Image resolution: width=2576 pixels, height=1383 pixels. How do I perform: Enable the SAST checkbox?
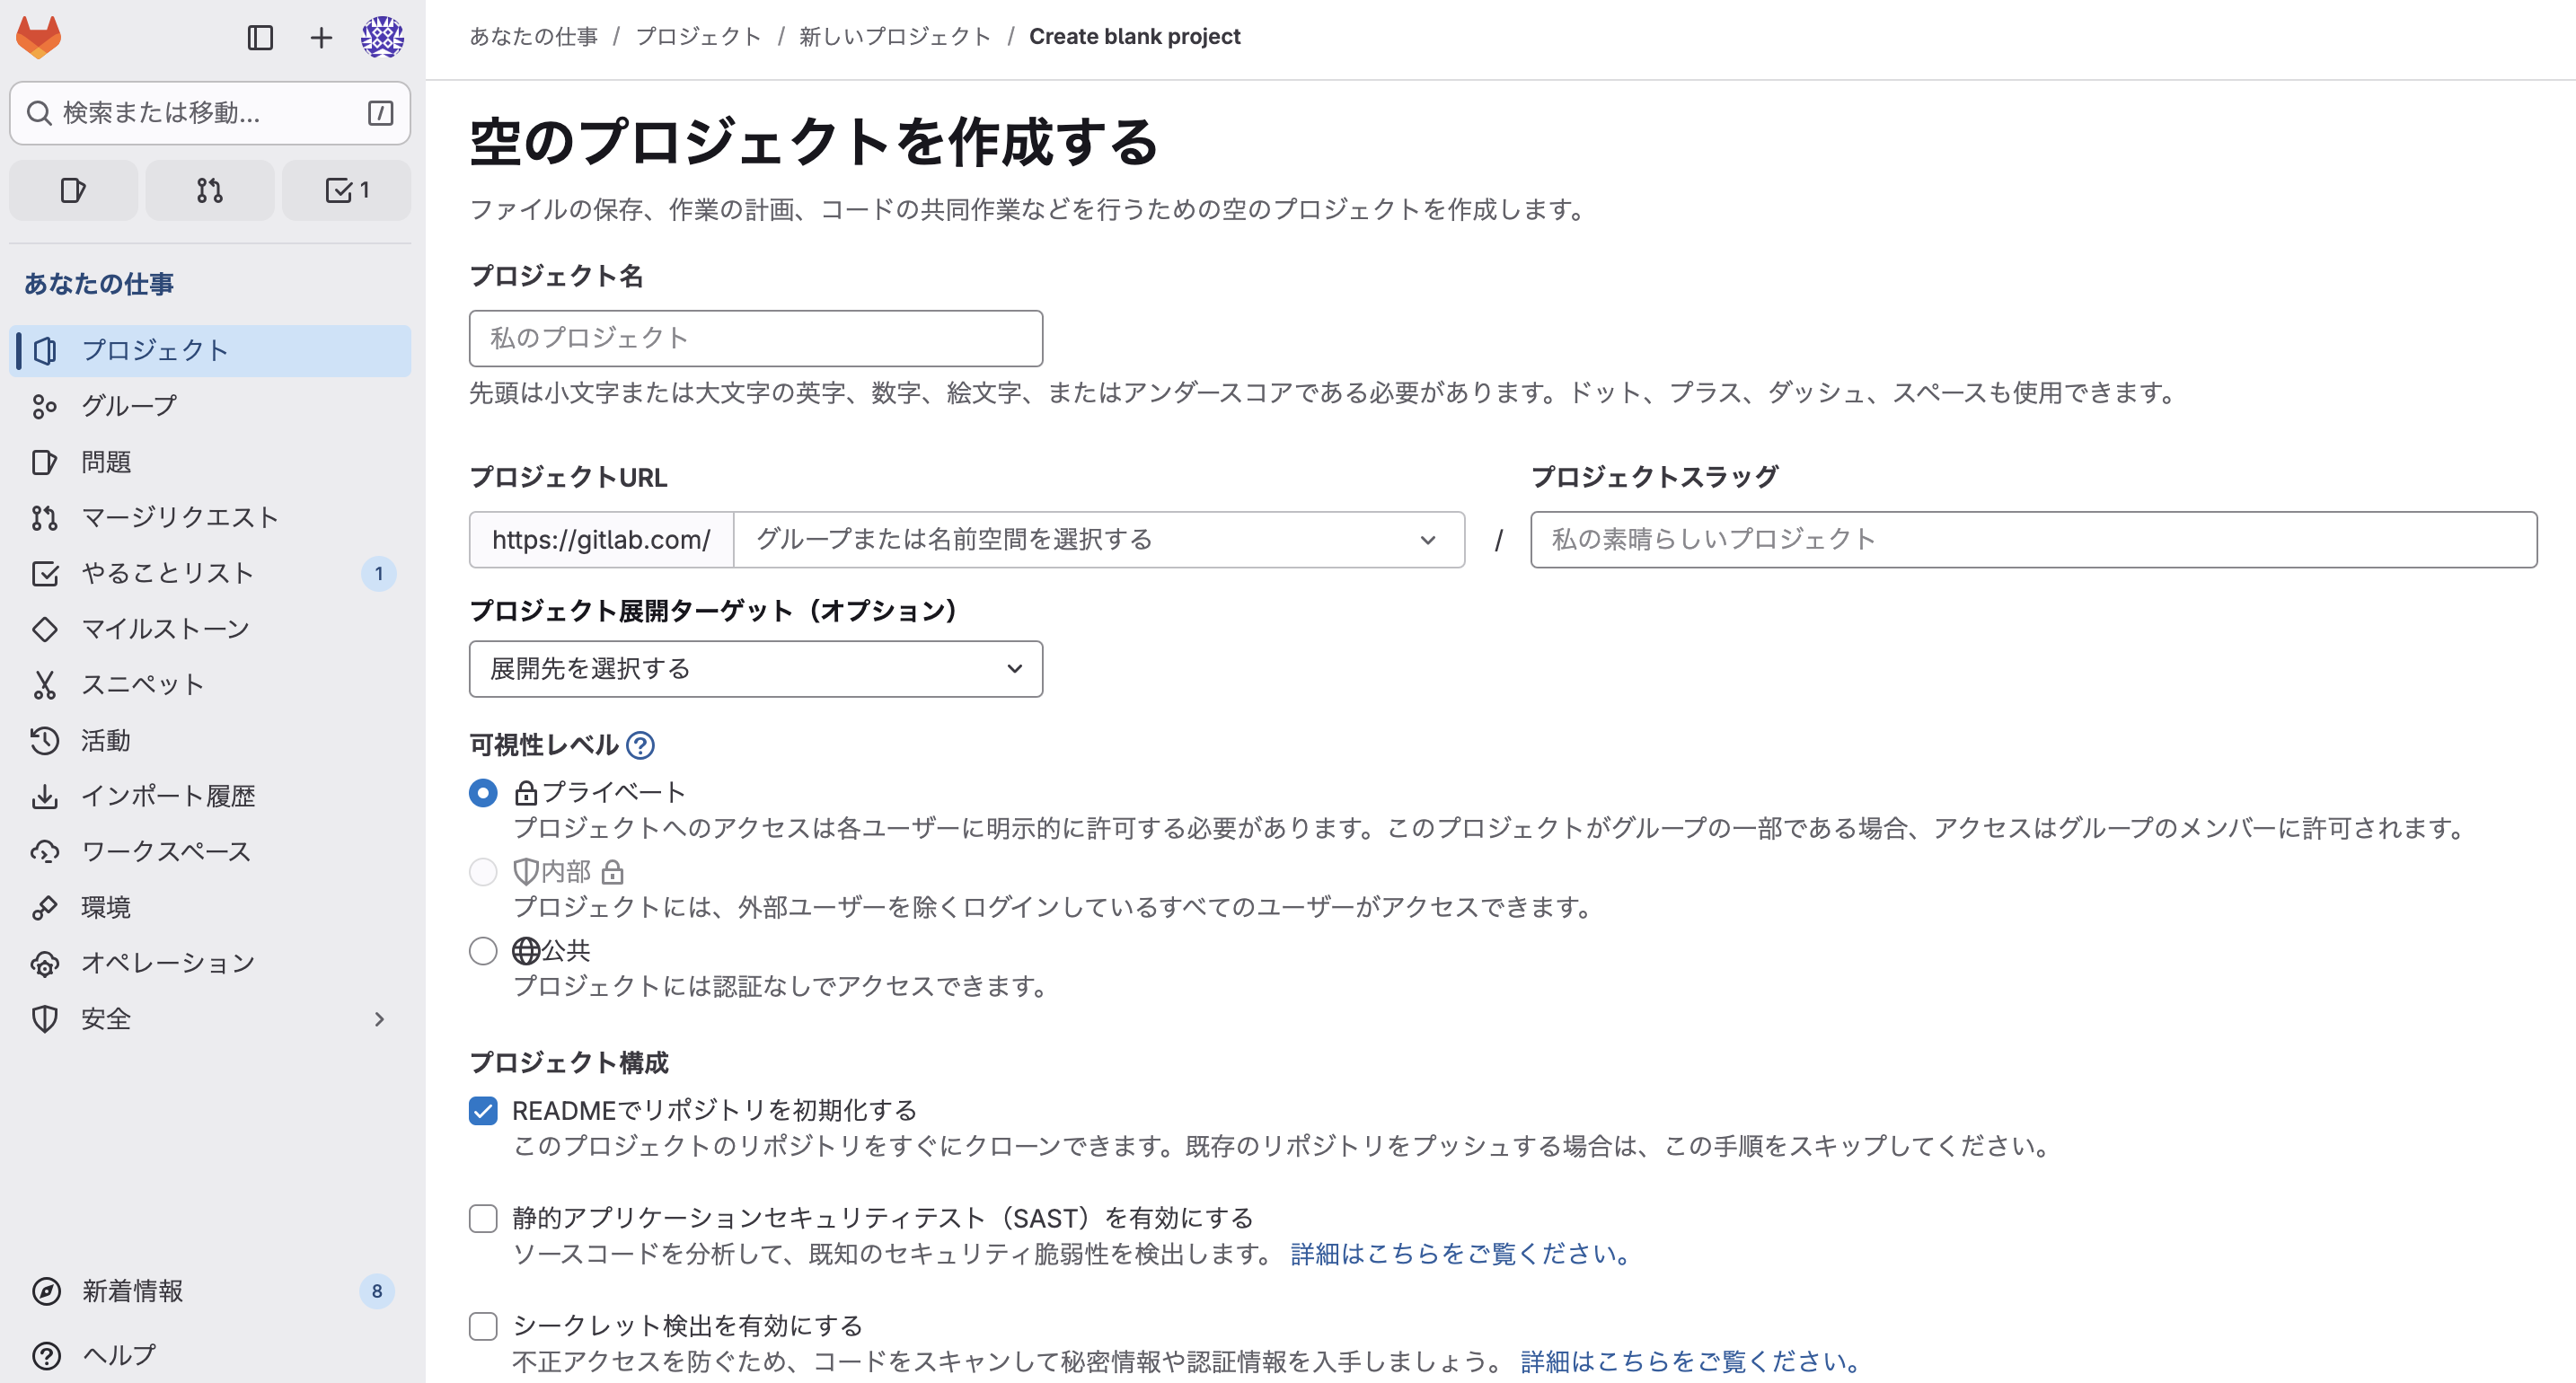pyautogui.click(x=483, y=1219)
